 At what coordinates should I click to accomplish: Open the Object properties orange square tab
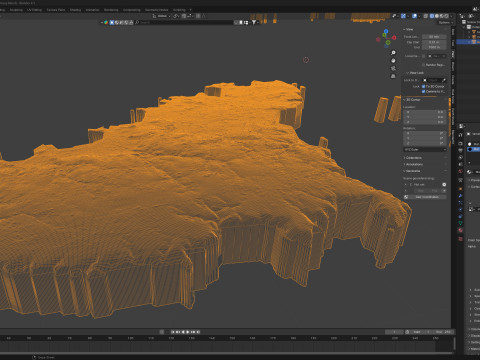click(460, 188)
